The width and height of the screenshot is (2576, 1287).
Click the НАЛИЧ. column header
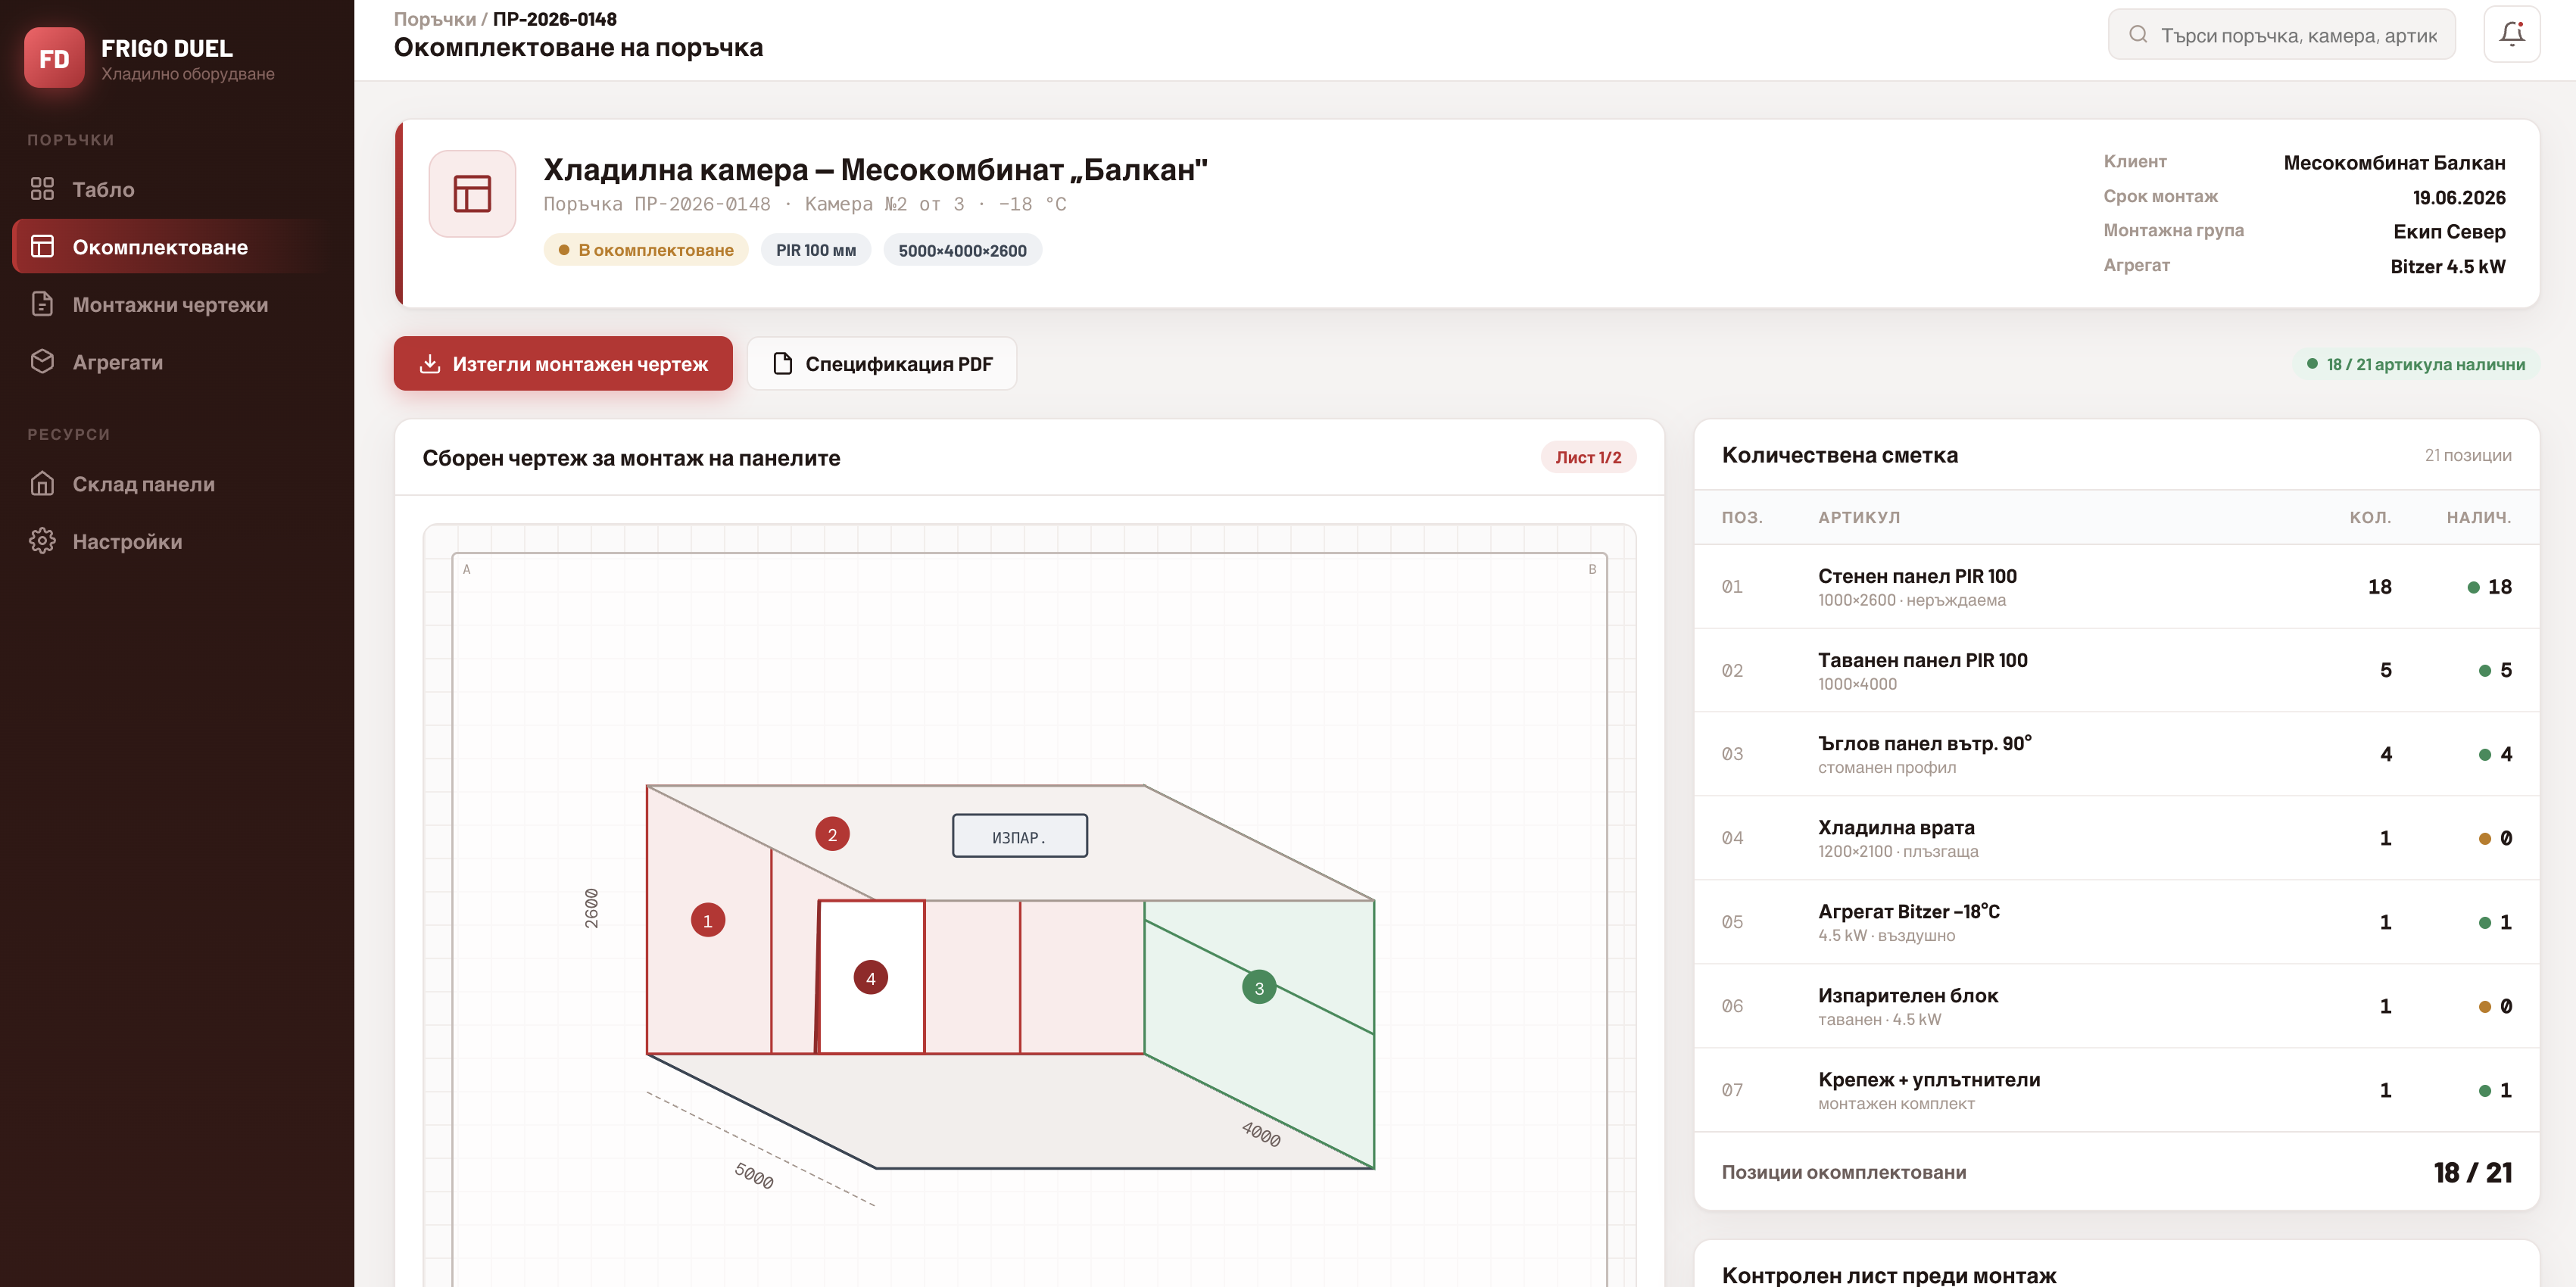click(2478, 517)
